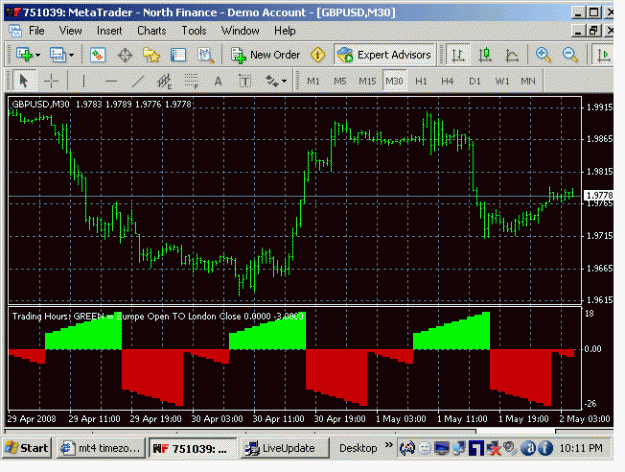Switch to M5 timeframe

coord(340,81)
